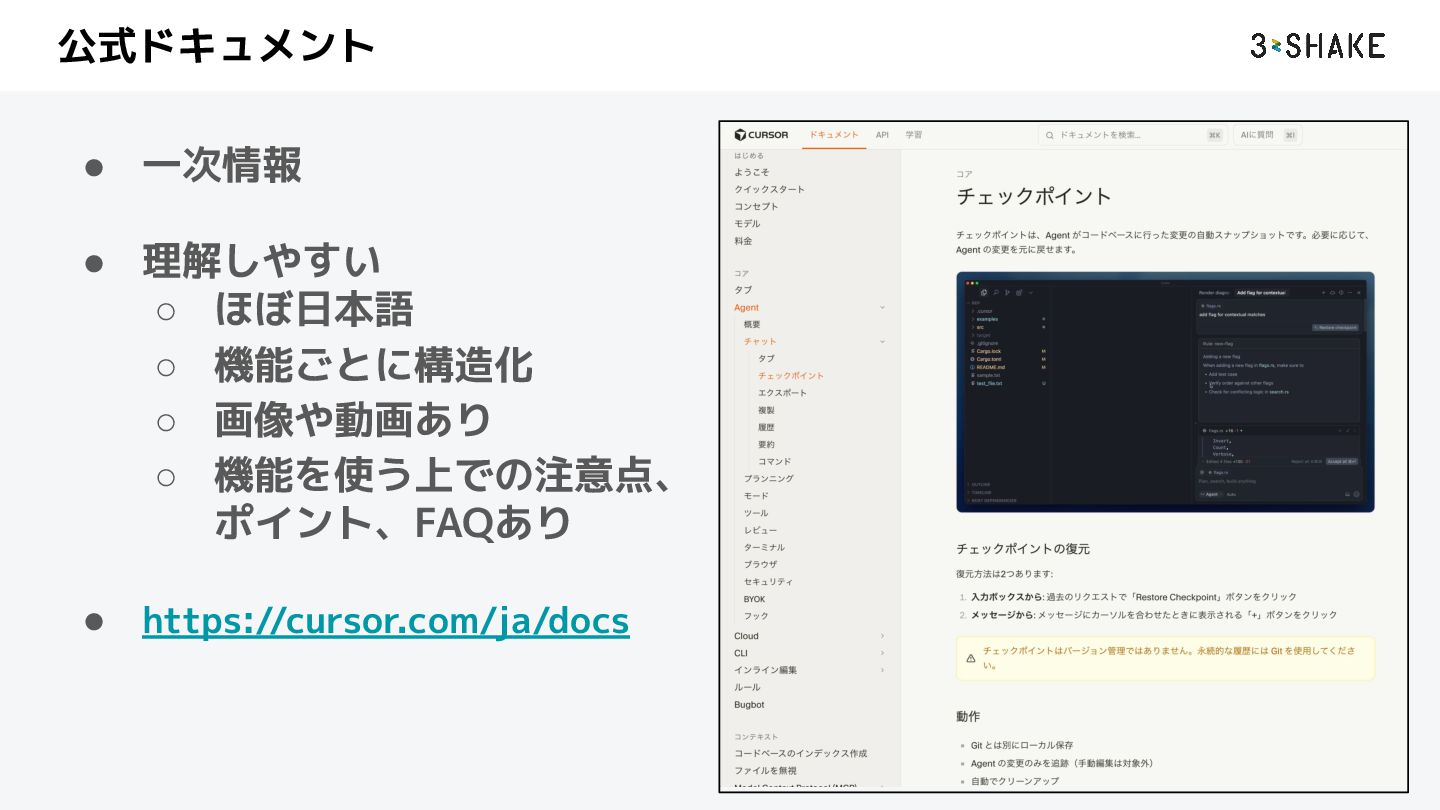Focus the ドキュメントを検索 search field
Screen dimensions: 1440x810
point(1132,135)
